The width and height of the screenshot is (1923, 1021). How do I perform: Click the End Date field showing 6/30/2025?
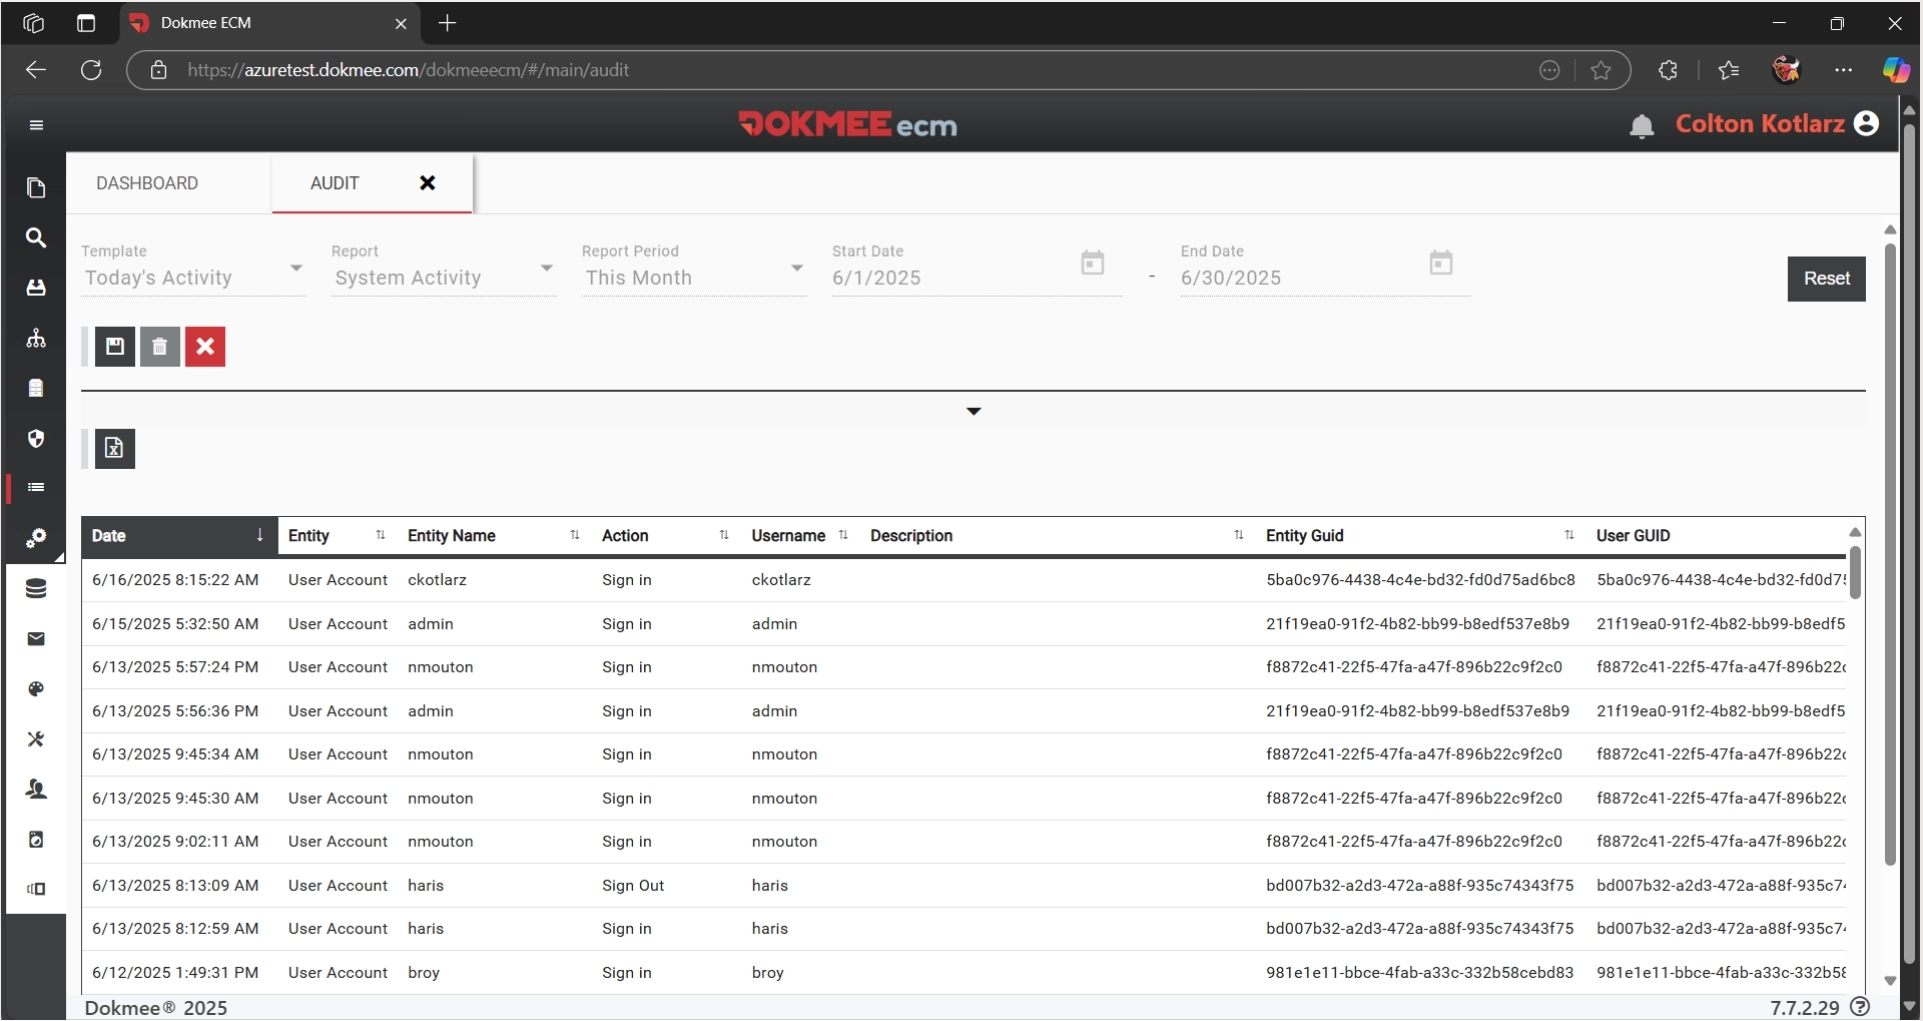tap(1298, 278)
